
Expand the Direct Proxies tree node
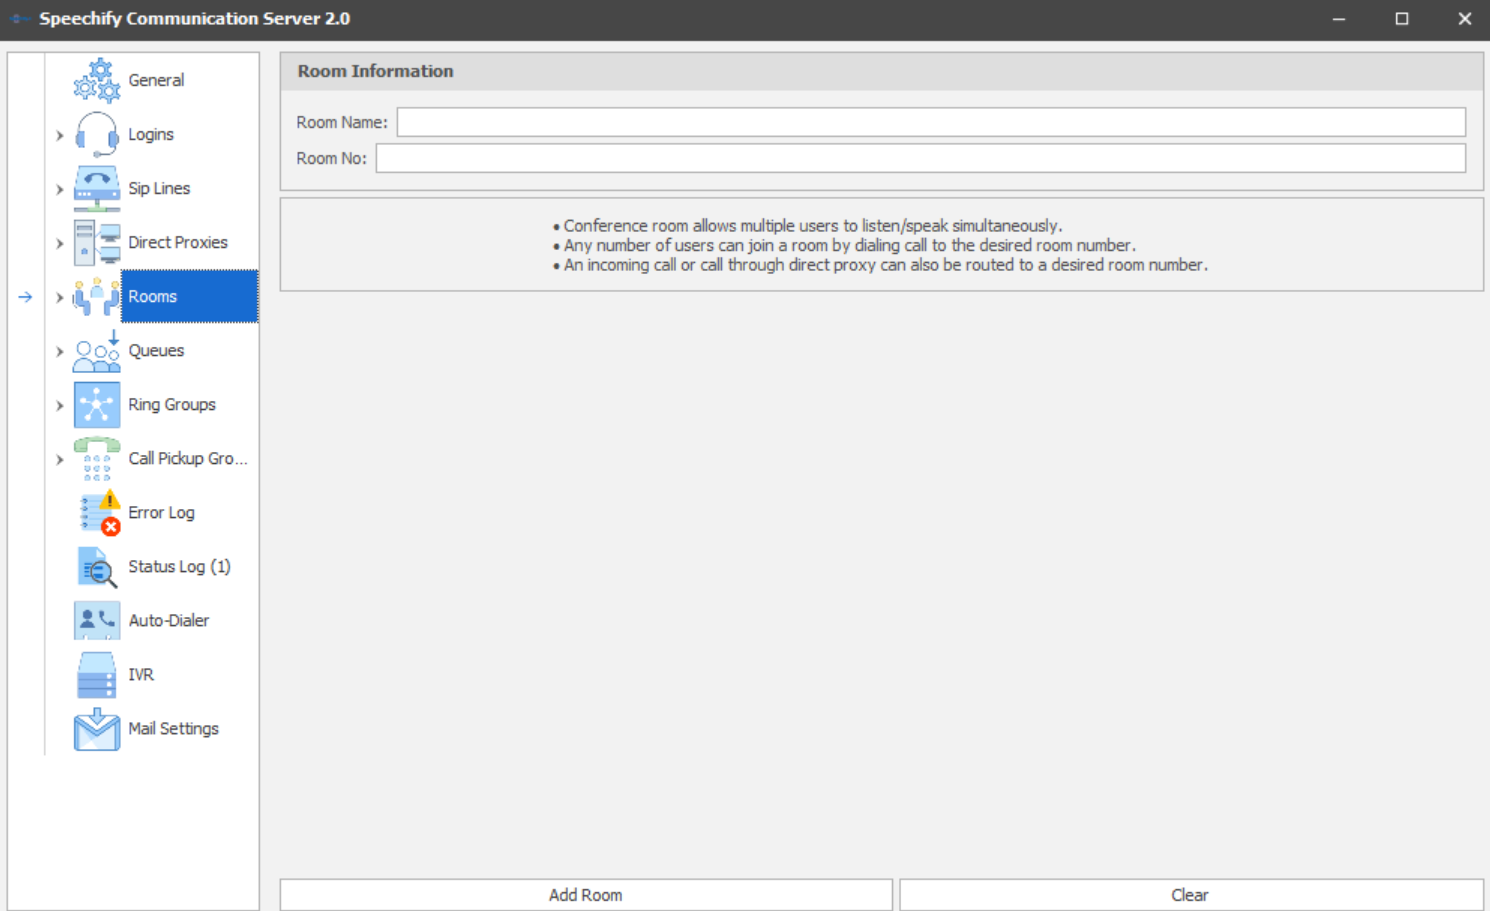(x=60, y=243)
